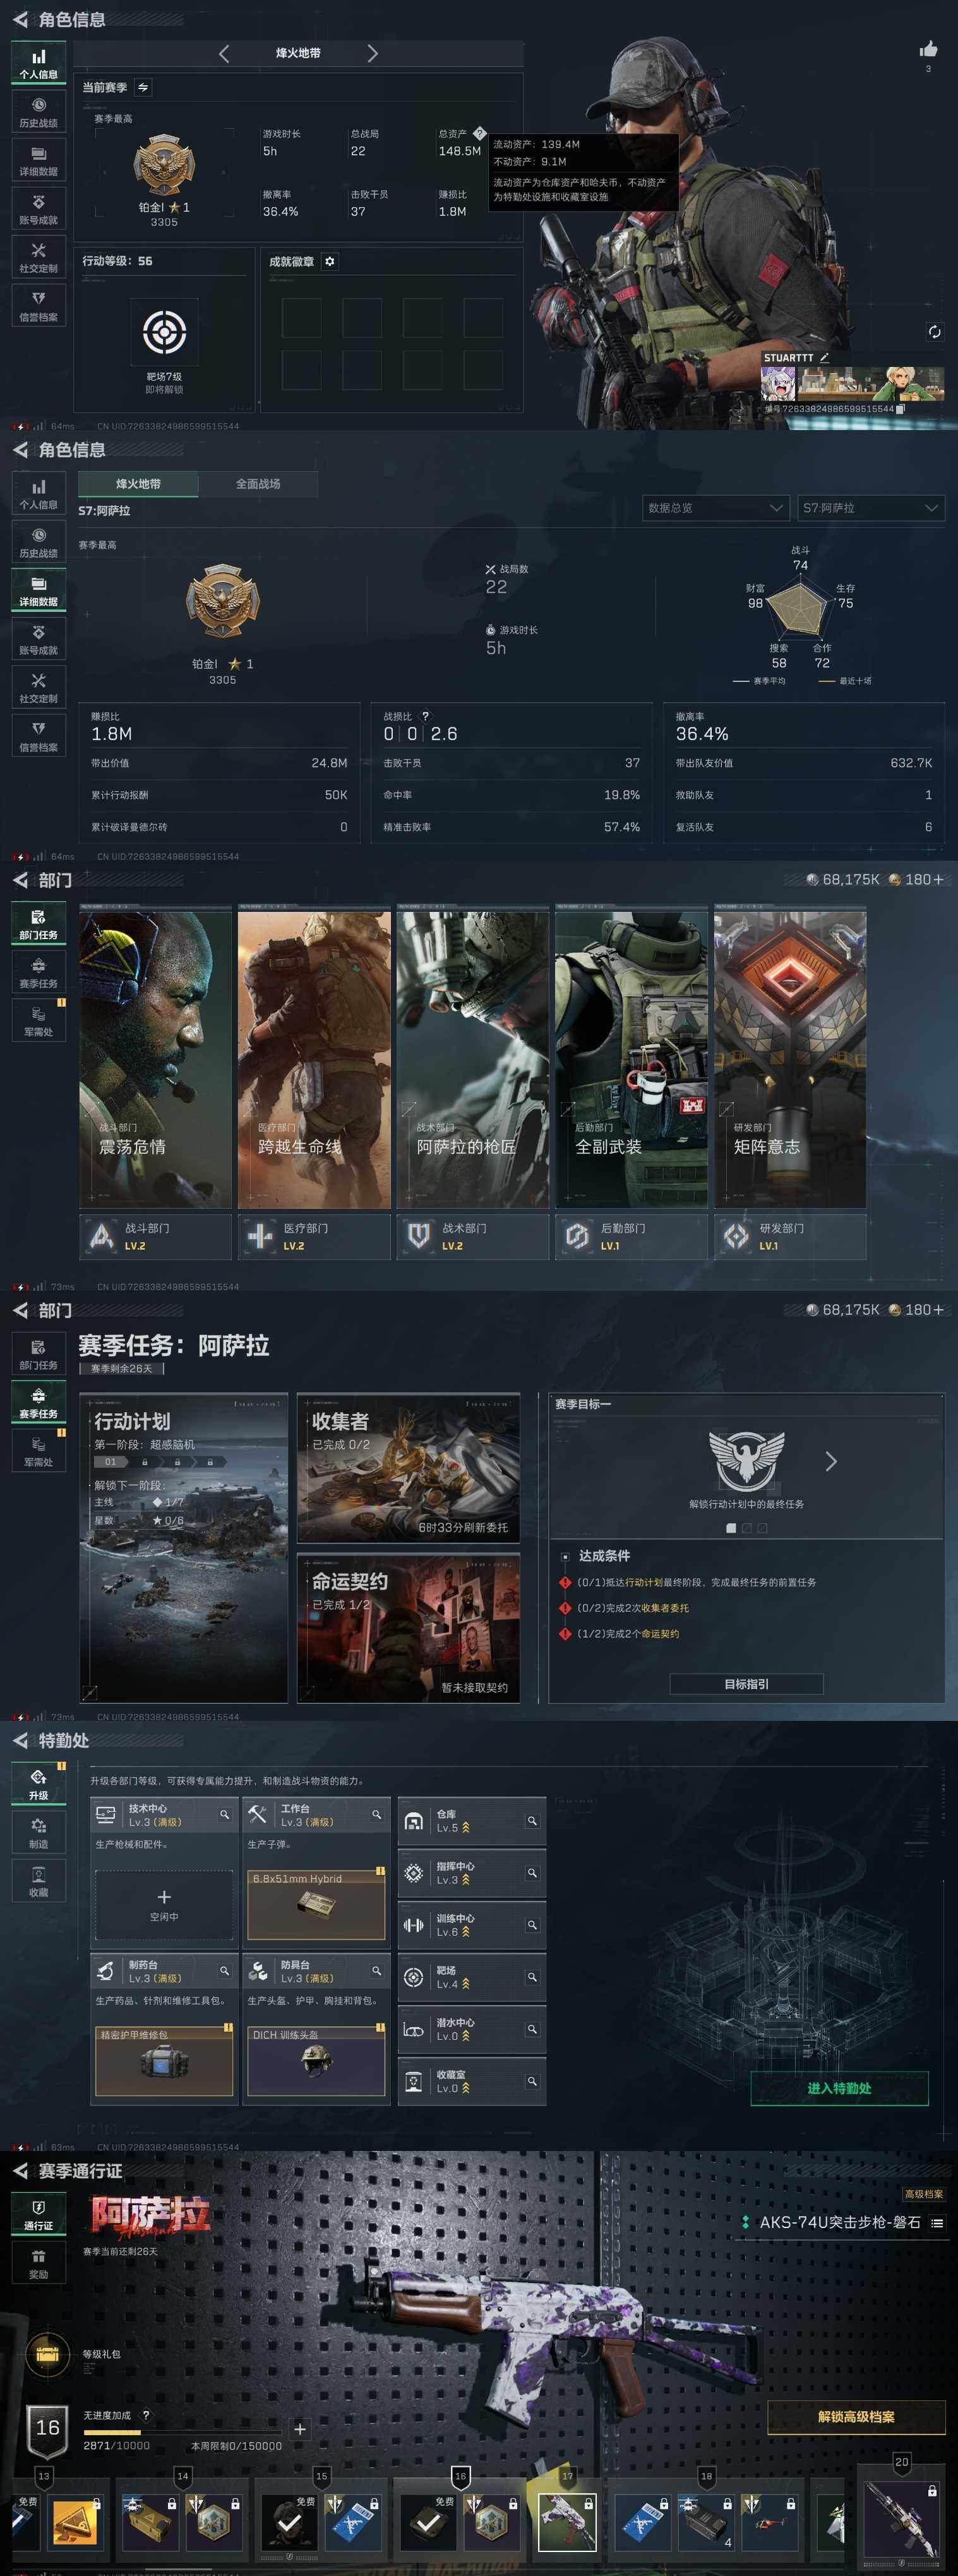
Task: Expand the S7:阿萨拉 season dropdown
Action: point(870,508)
